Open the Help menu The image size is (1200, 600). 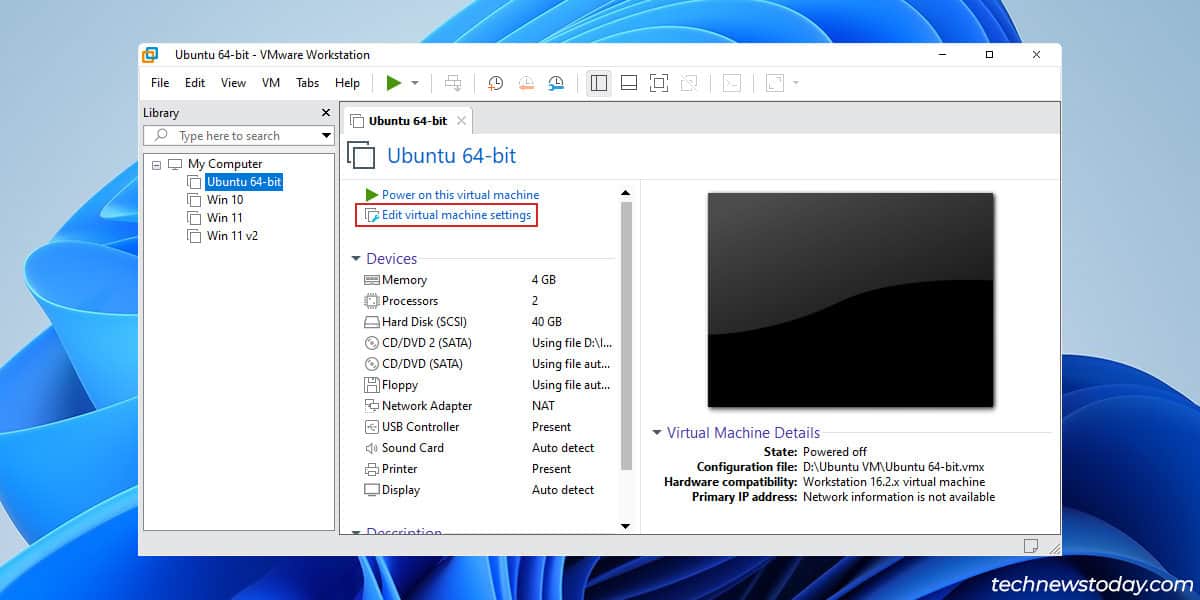[x=347, y=83]
